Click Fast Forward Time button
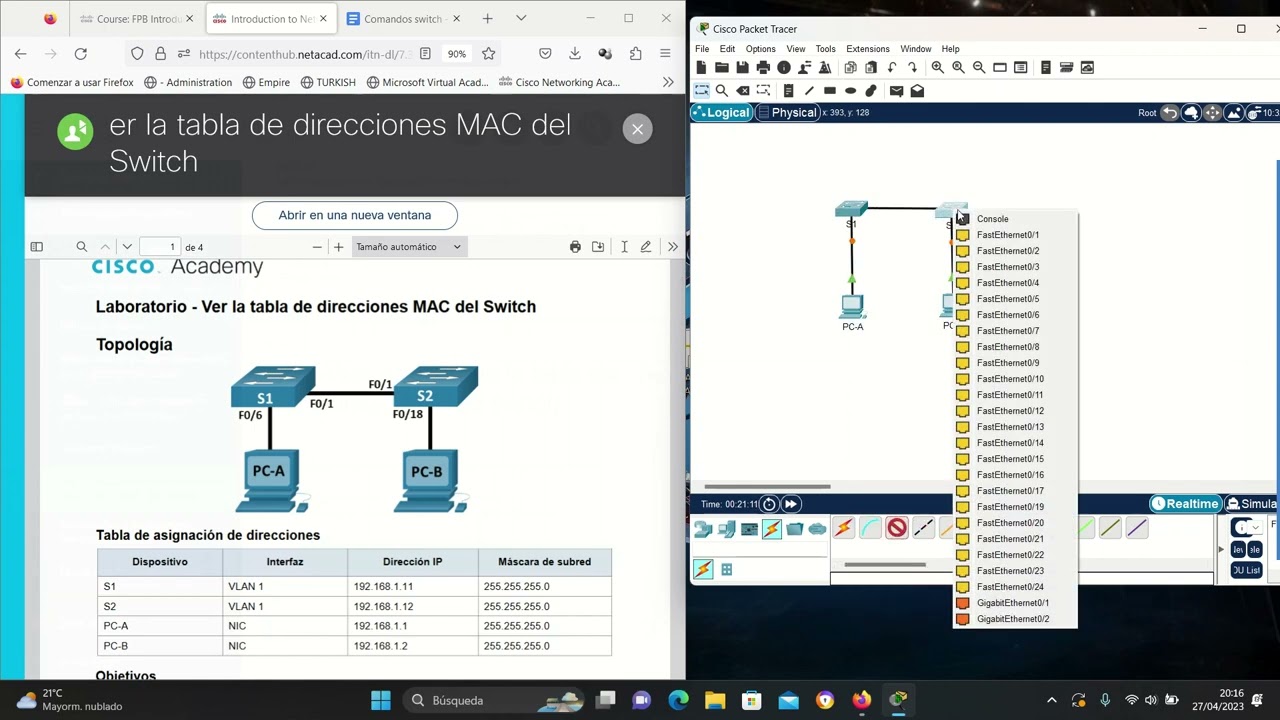Image resolution: width=1280 pixels, height=720 pixels. coord(790,504)
